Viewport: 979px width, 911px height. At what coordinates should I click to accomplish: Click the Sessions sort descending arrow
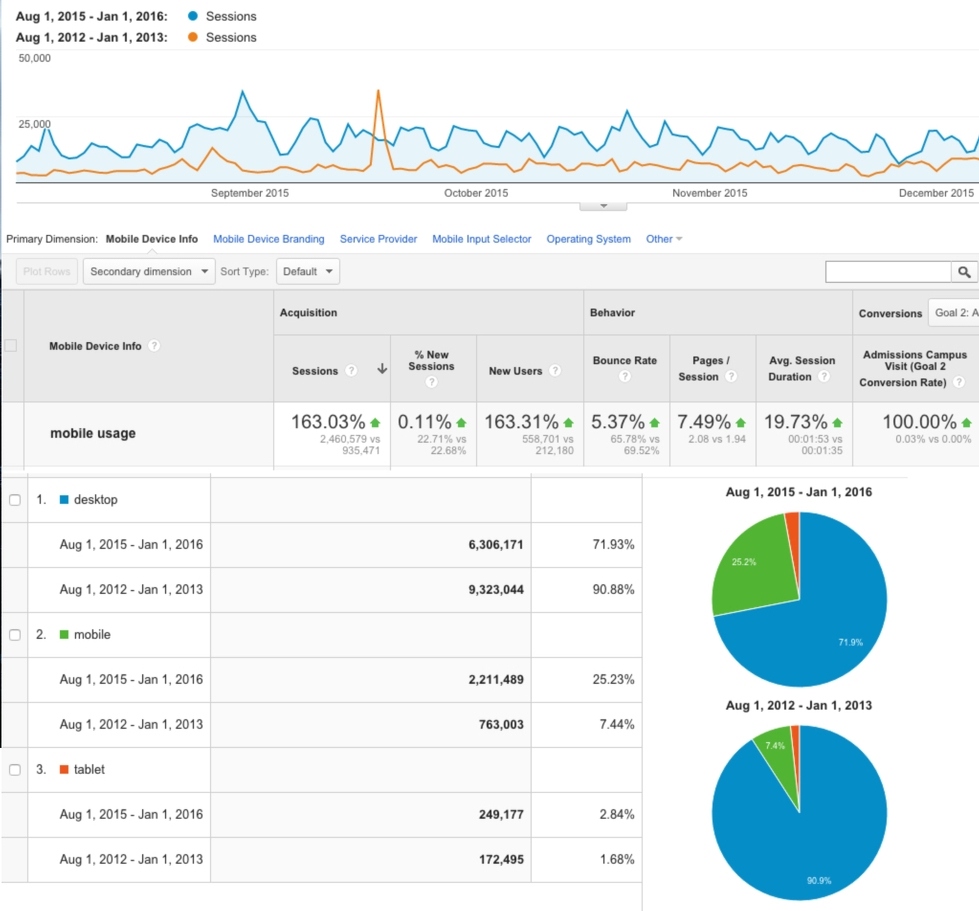[381, 370]
